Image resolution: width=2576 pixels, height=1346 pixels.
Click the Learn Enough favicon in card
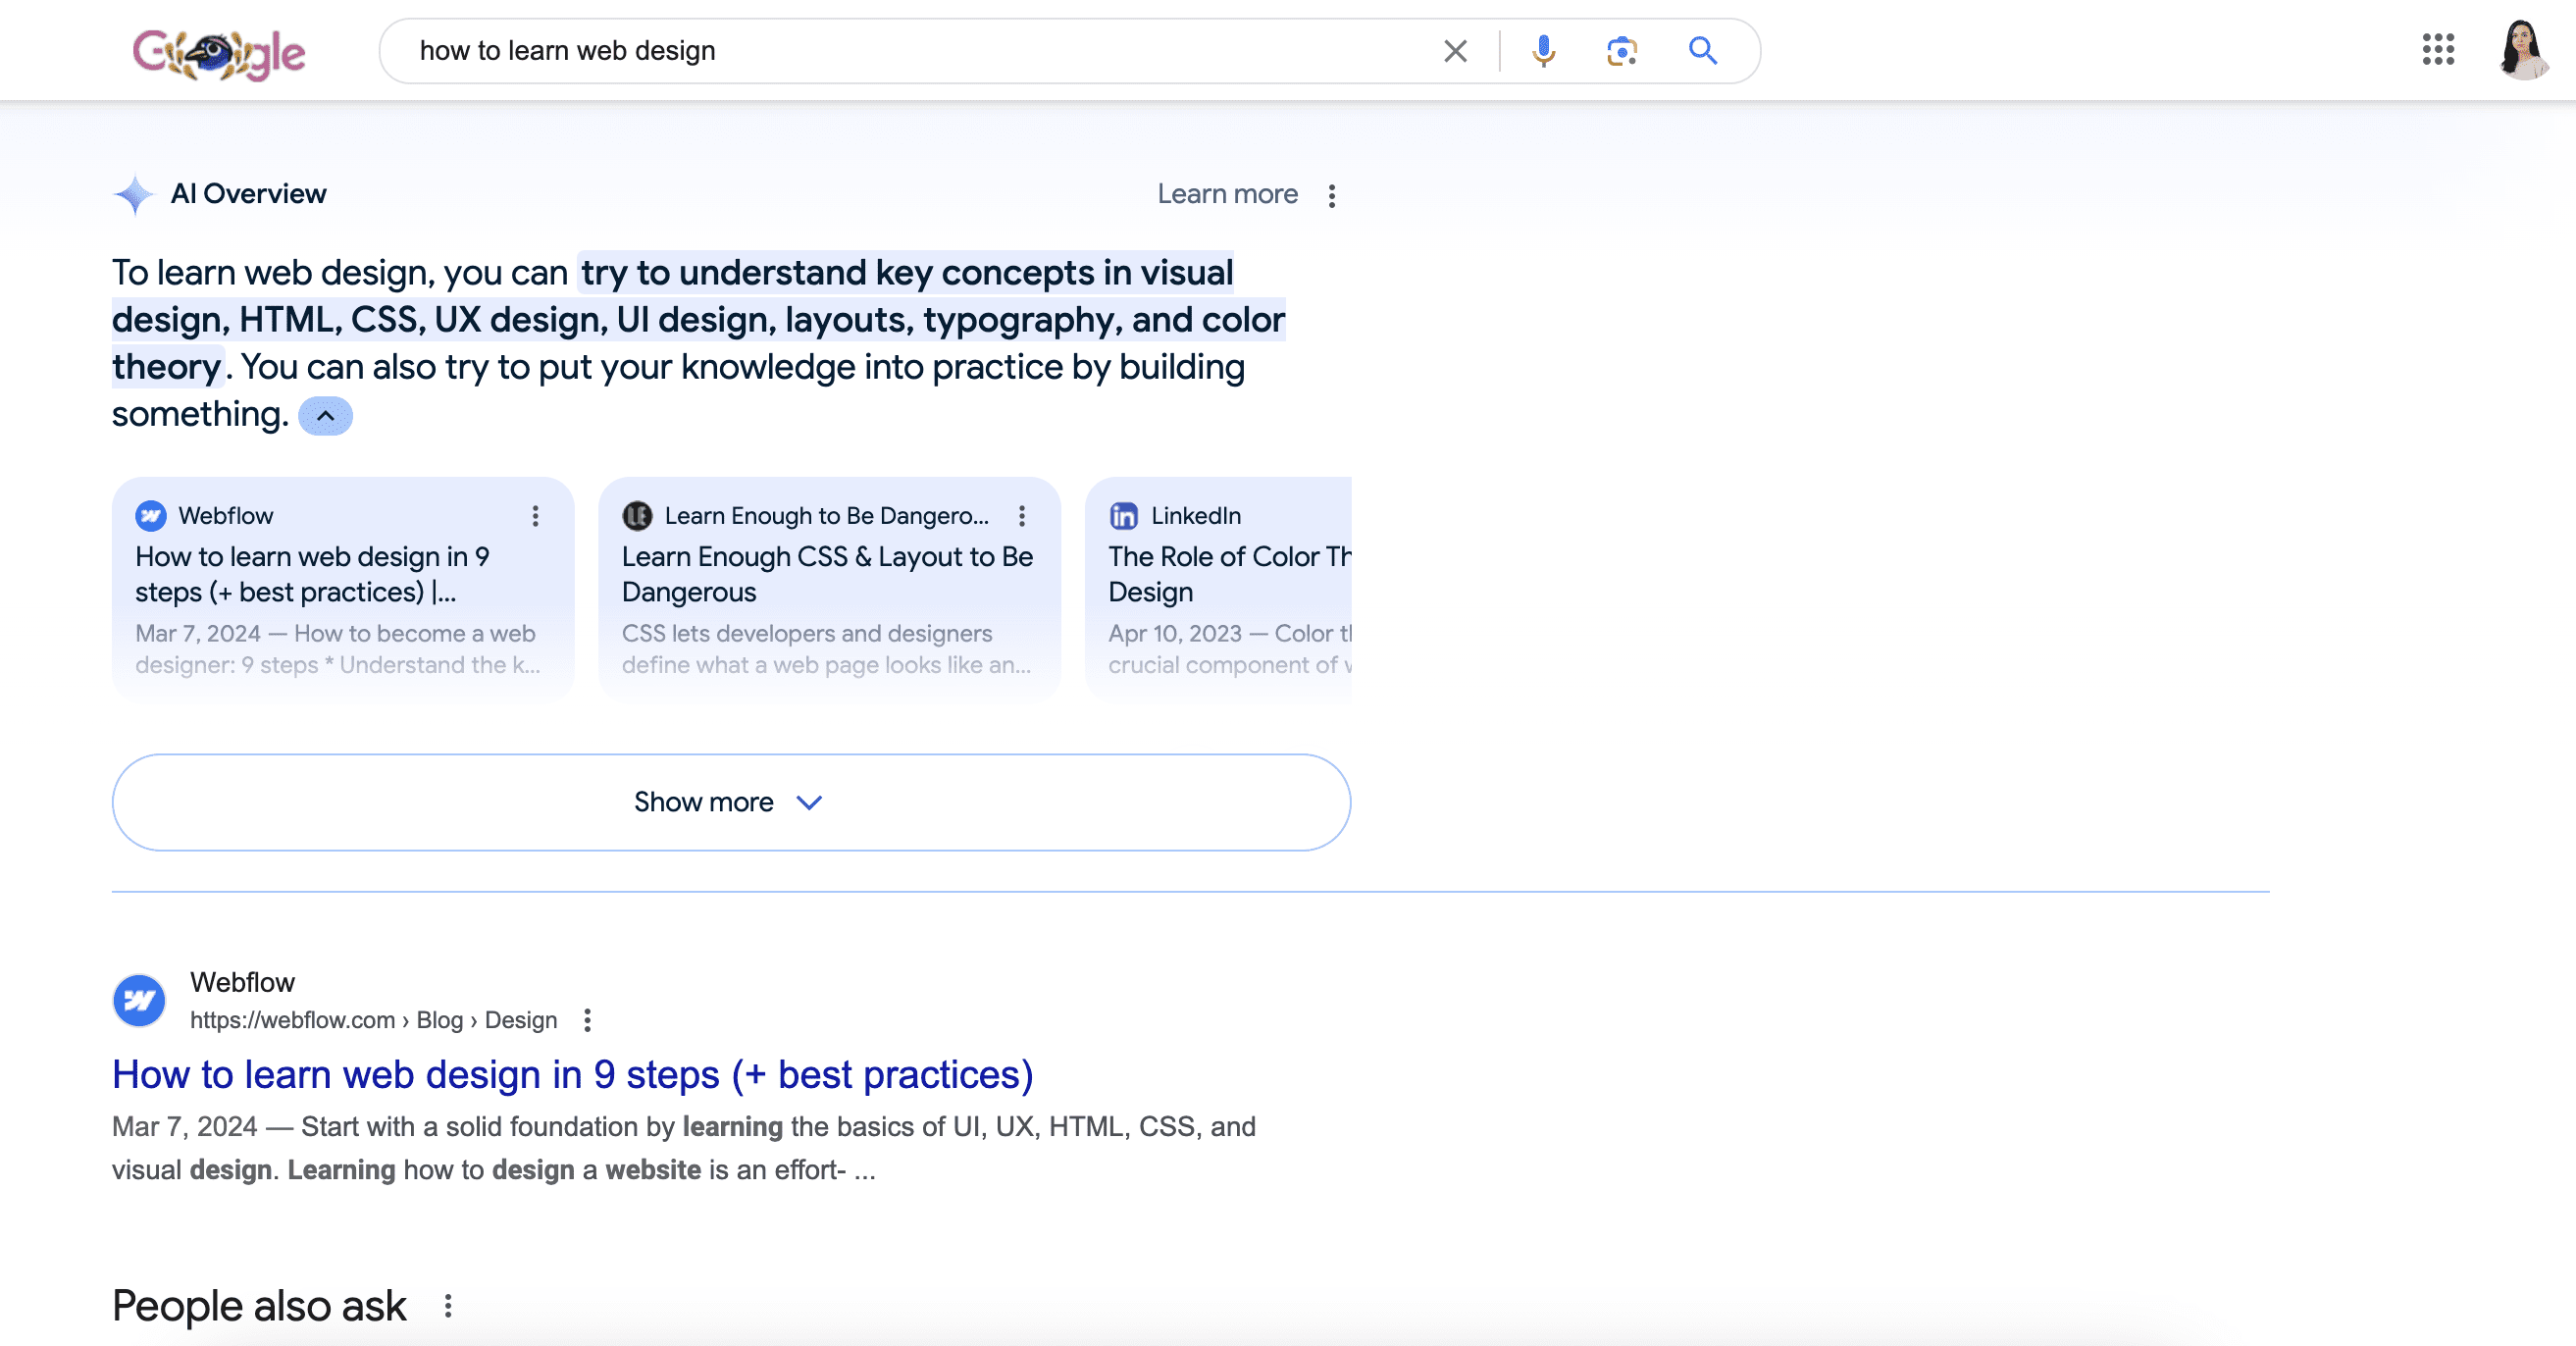(637, 516)
